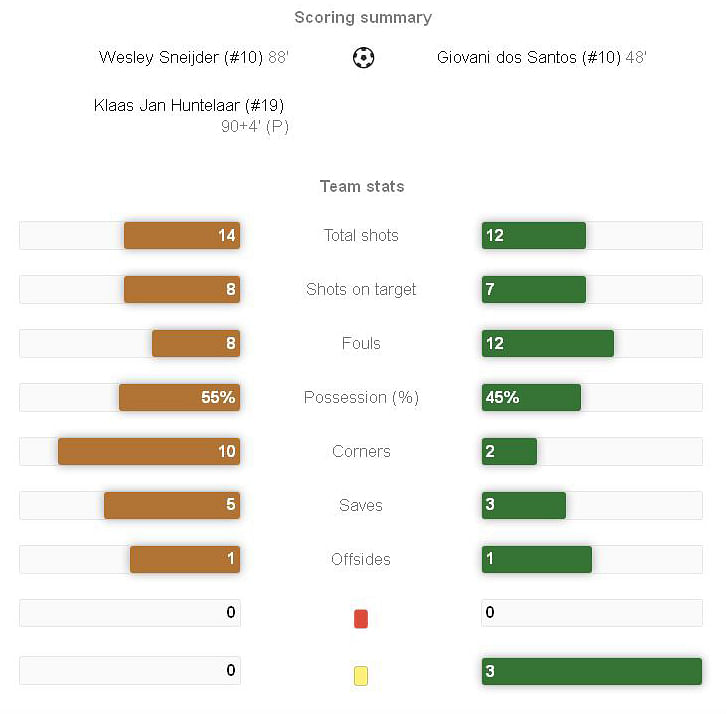Click the green Corners bar showing 2
Viewport: 727px width, 714px height.
point(509,452)
